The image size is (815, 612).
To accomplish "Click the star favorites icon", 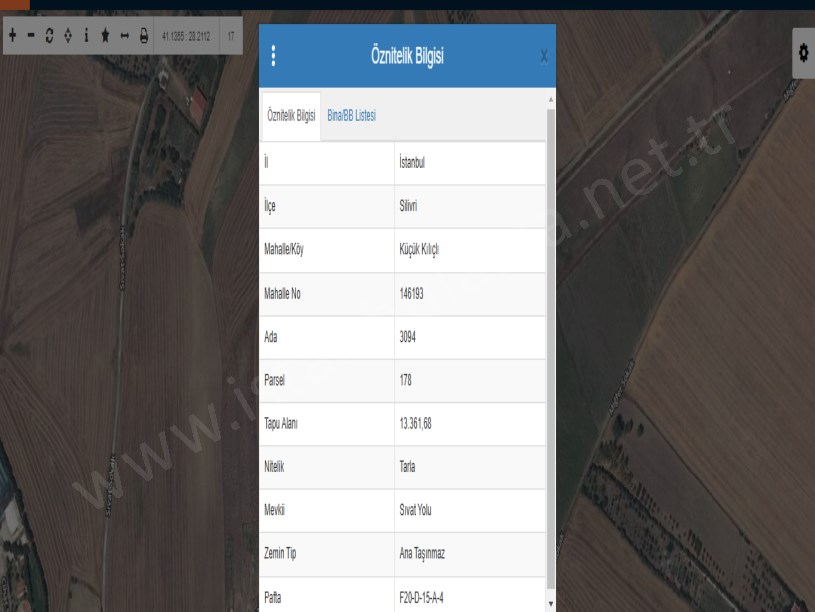I will tap(106, 35).
